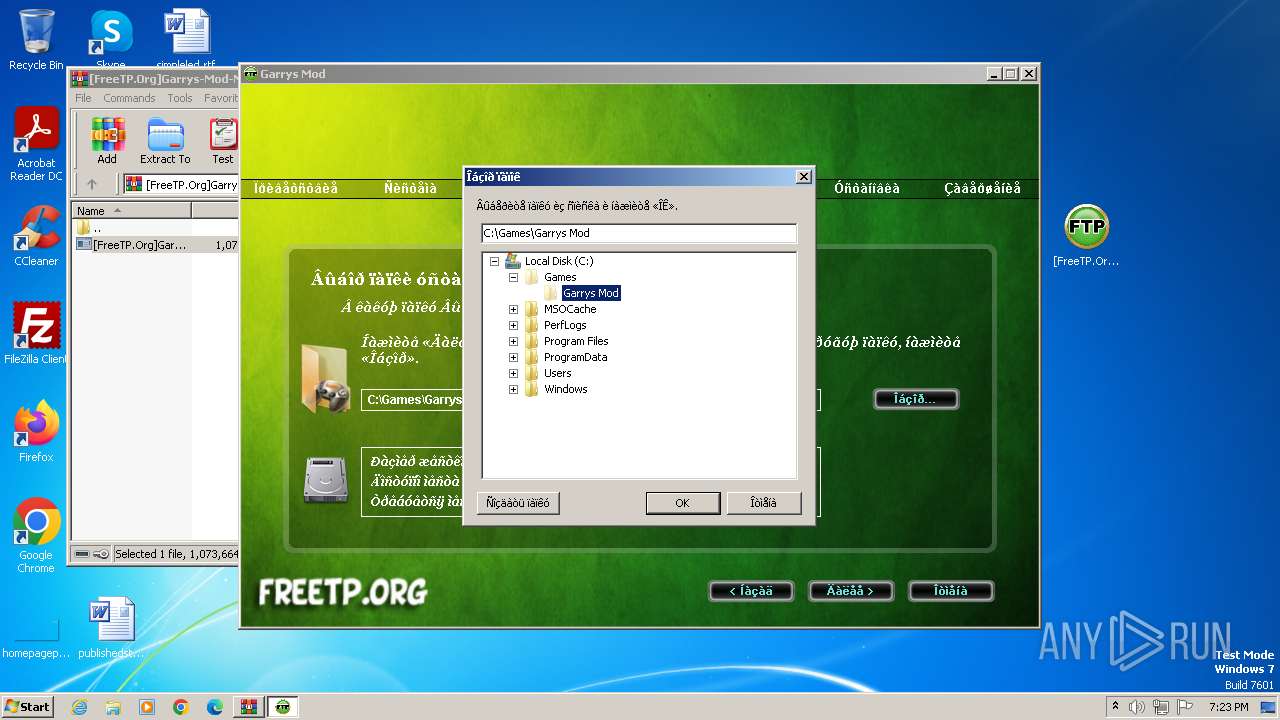The image size is (1280, 720).
Task: Launch CCleaner from the desktop
Action: (x=36, y=236)
